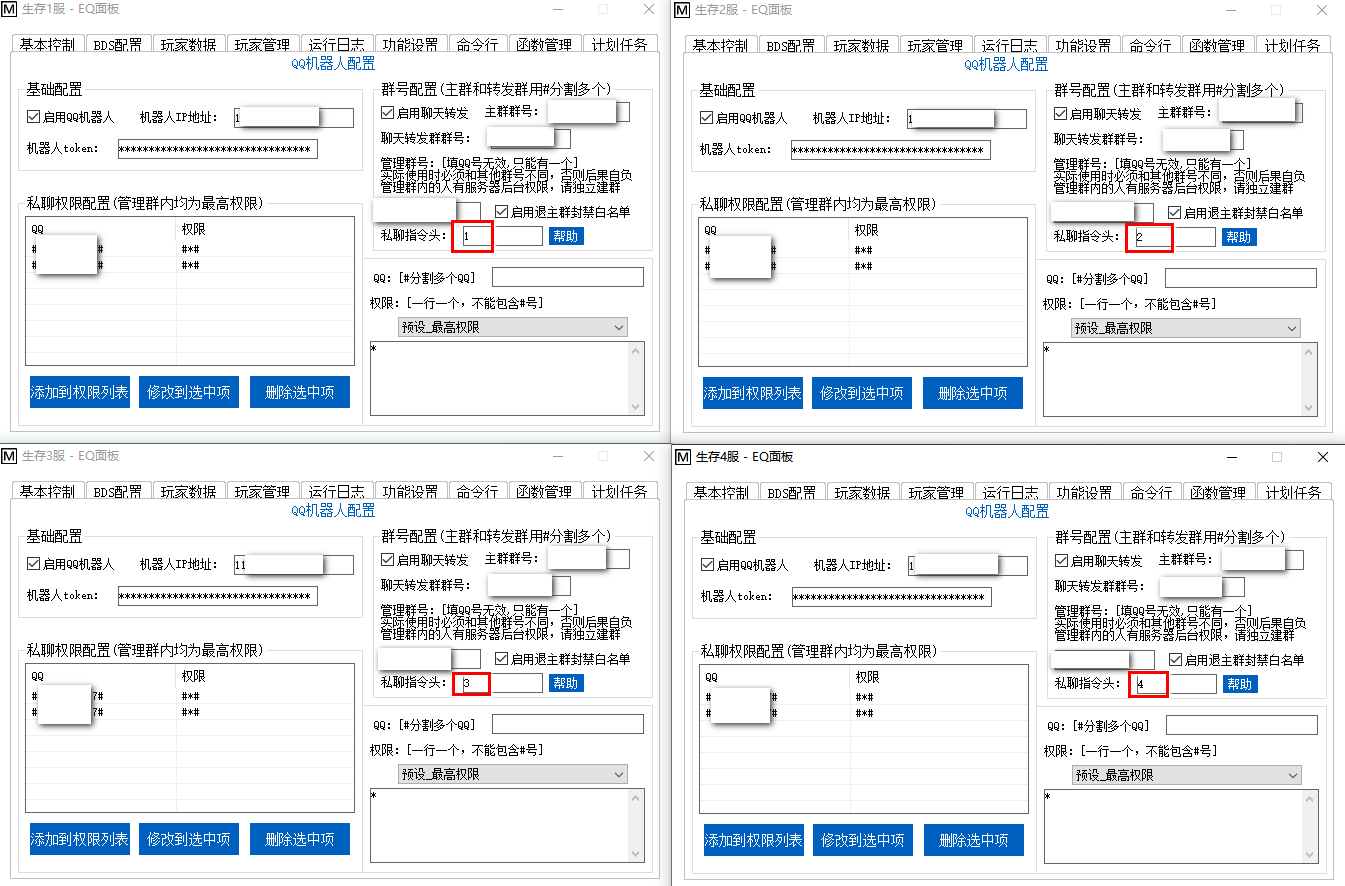This screenshot has width=1345, height=886.
Task: Select 功能设置 tab in 生存3服 window
Action: [410, 492]
